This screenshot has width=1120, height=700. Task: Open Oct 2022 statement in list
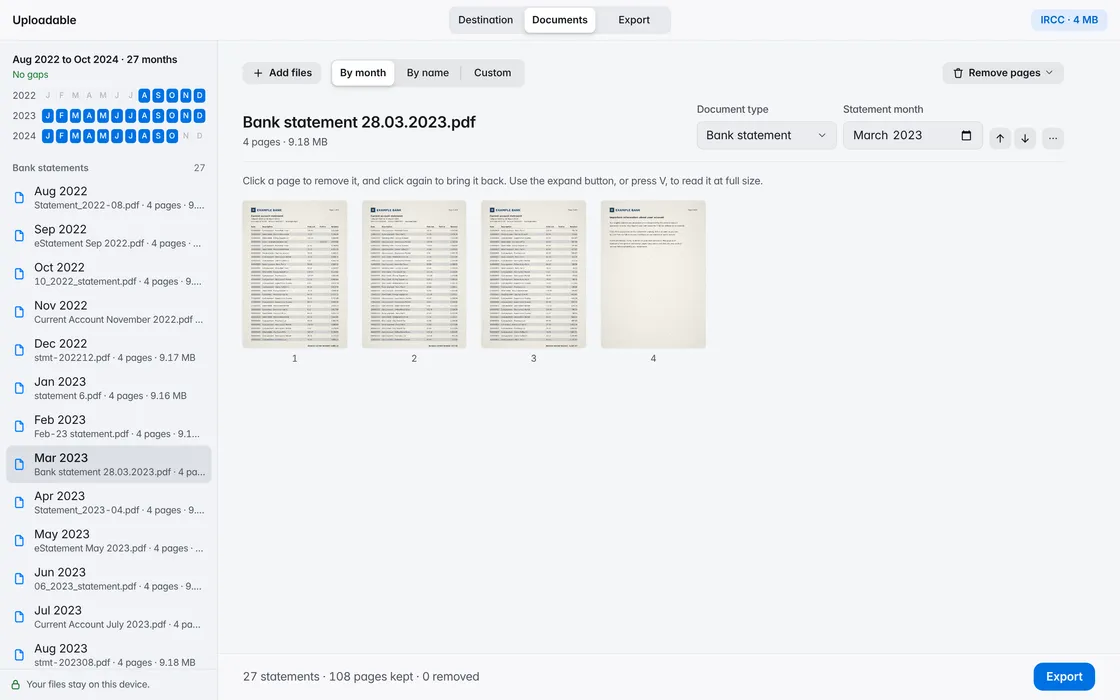[x=109, y=274]
